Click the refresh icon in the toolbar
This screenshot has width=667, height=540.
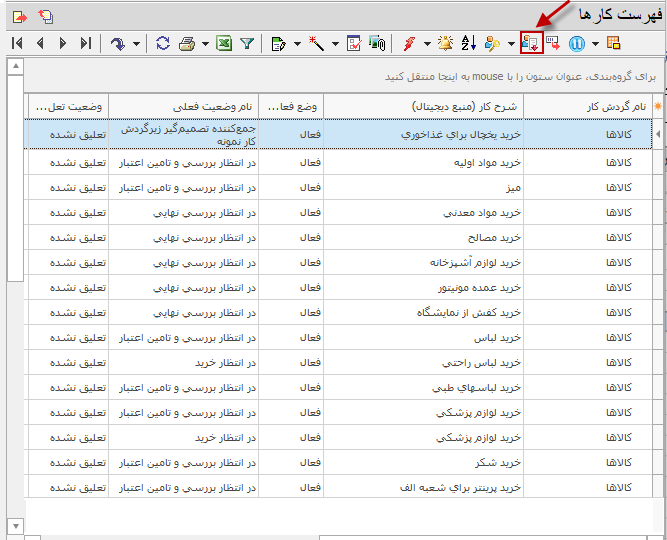pyautogui.click(x=164, y=44)
